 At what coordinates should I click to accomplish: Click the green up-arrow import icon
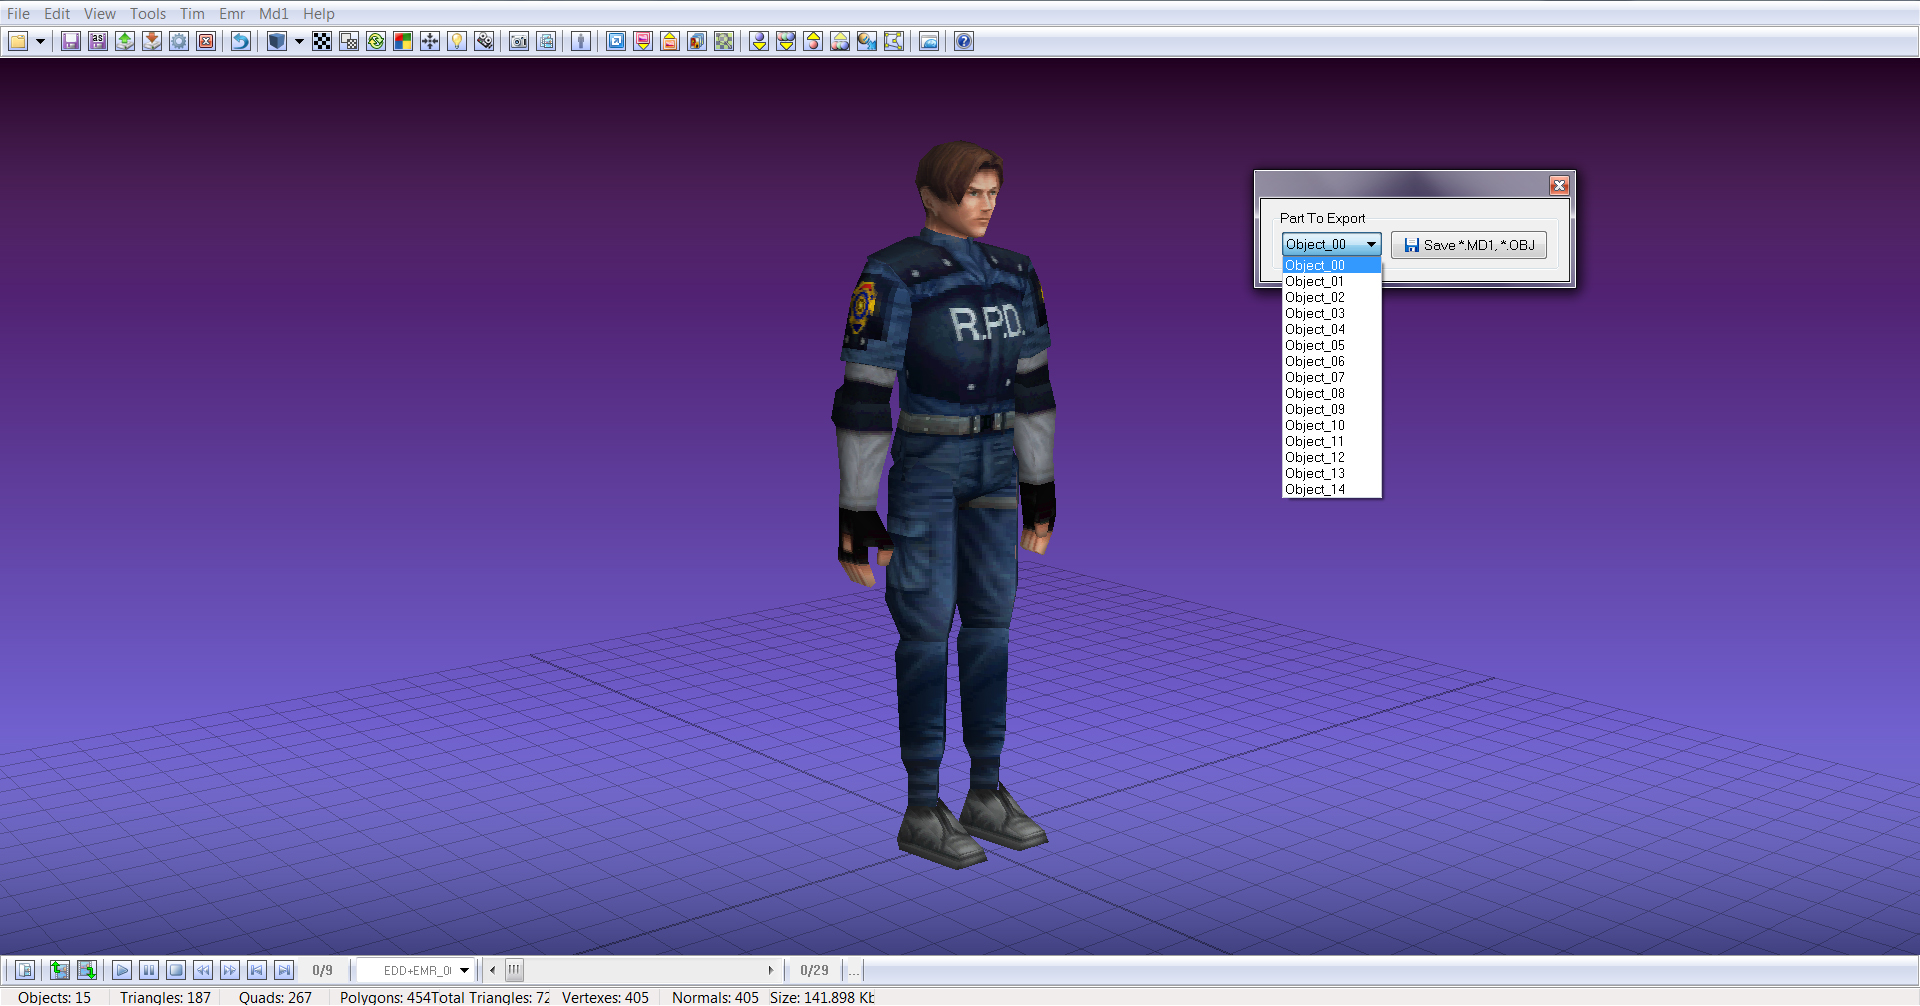(125, 41)
